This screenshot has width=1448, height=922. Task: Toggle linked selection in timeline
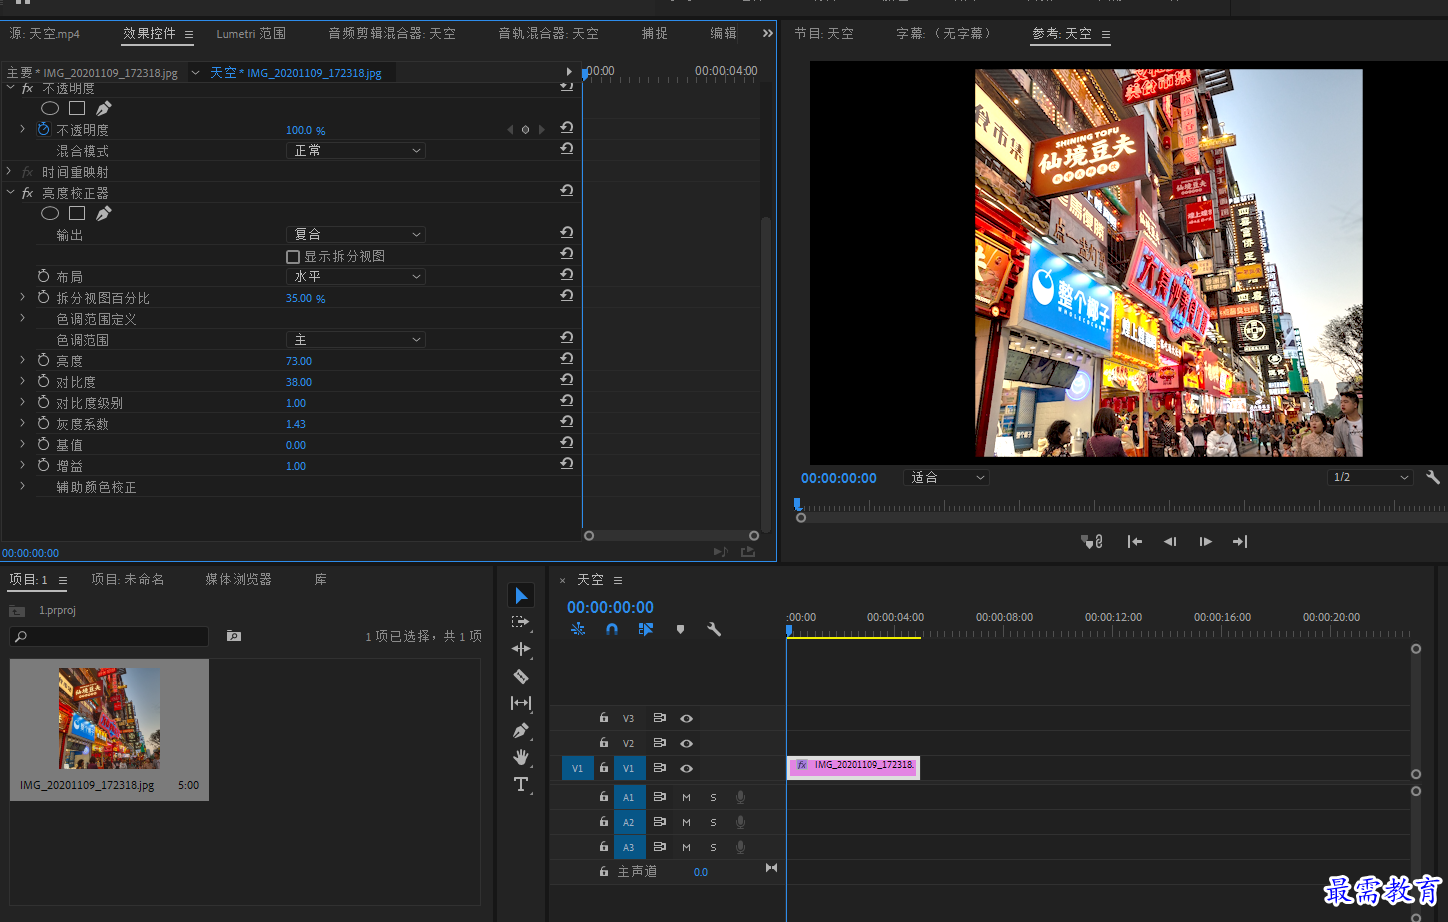pos(646,629)
